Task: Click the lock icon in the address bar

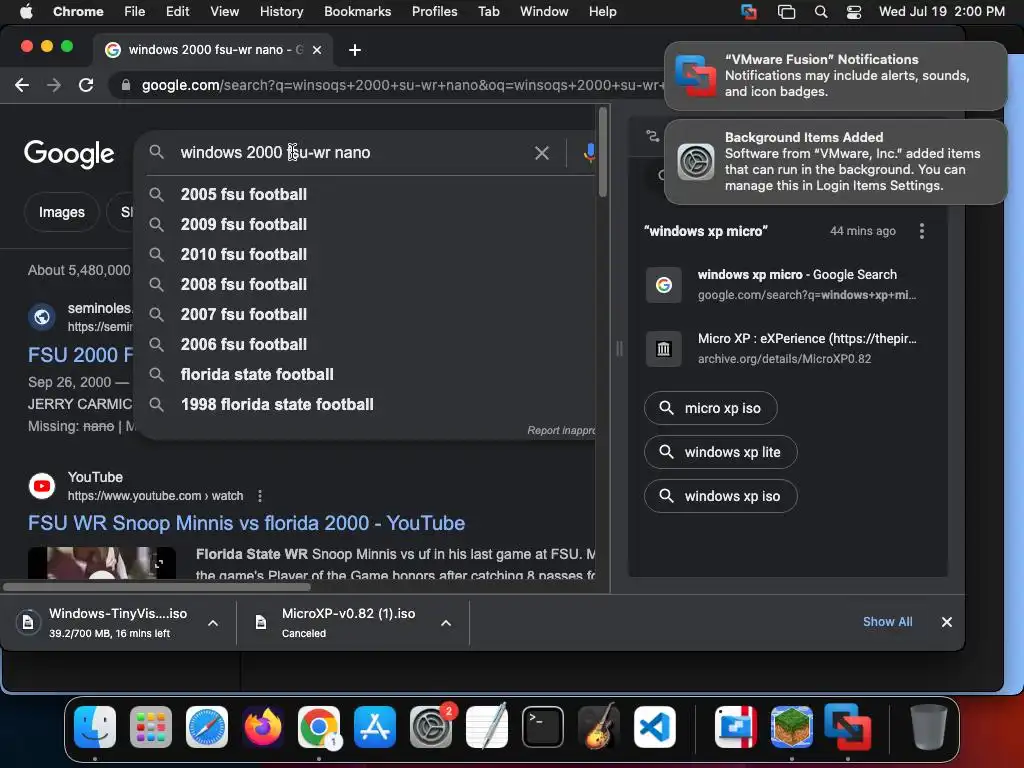Action: (x=126, y=85)
